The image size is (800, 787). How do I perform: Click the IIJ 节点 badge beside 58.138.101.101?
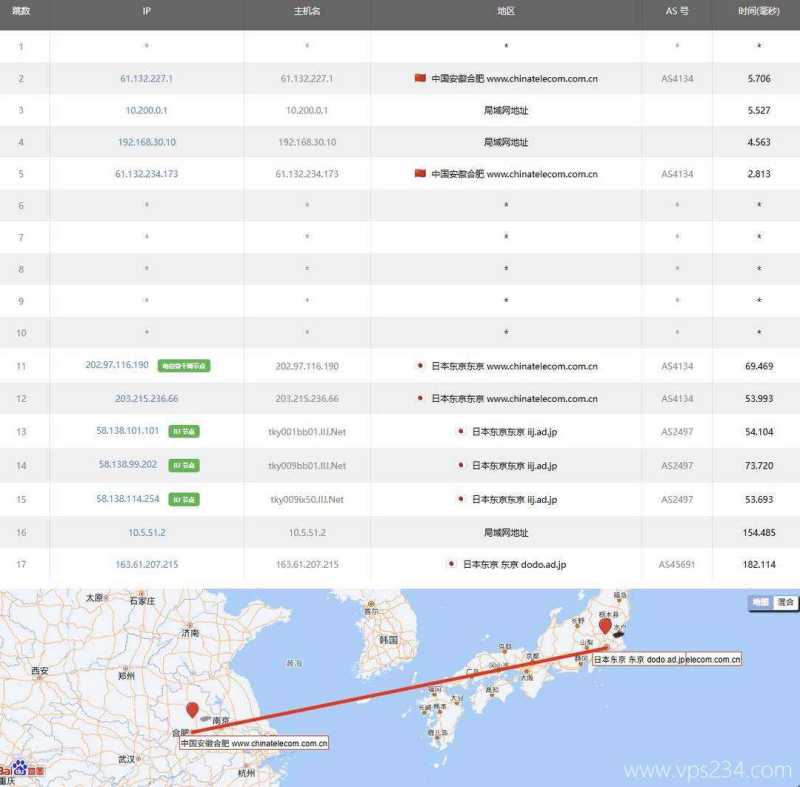point(183,432)
